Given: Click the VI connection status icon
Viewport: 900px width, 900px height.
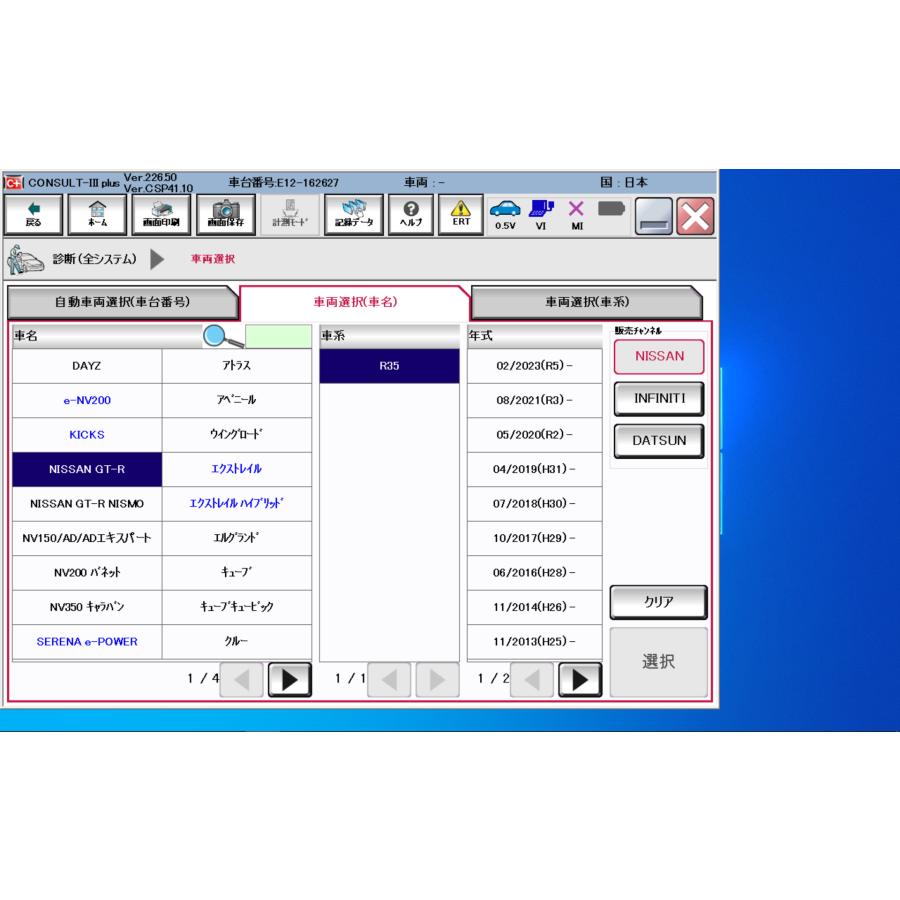Looking at the screenshot, I should (541, 214).
